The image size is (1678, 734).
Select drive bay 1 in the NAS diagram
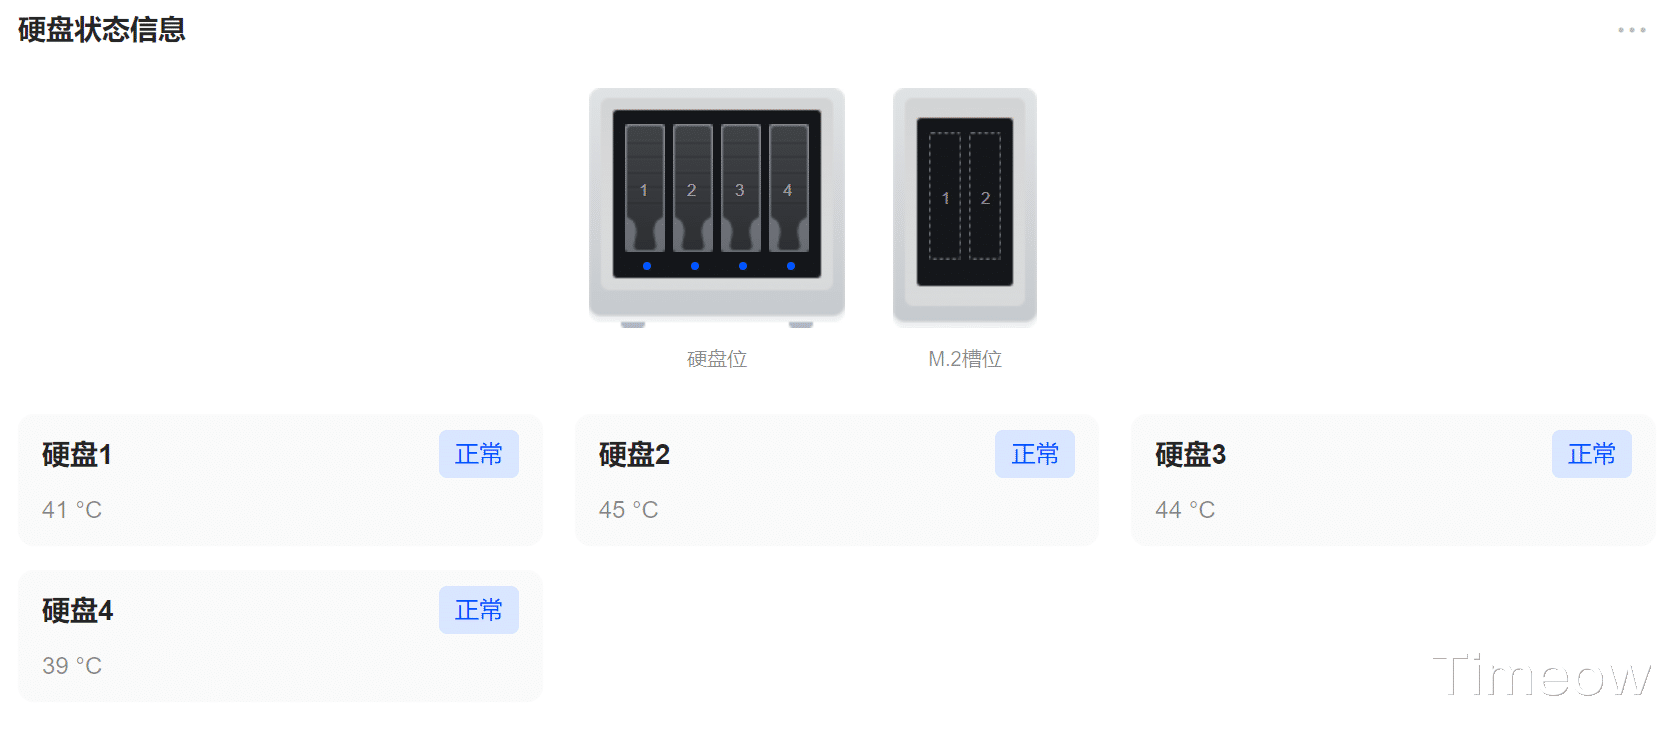[x=645, y=188]
